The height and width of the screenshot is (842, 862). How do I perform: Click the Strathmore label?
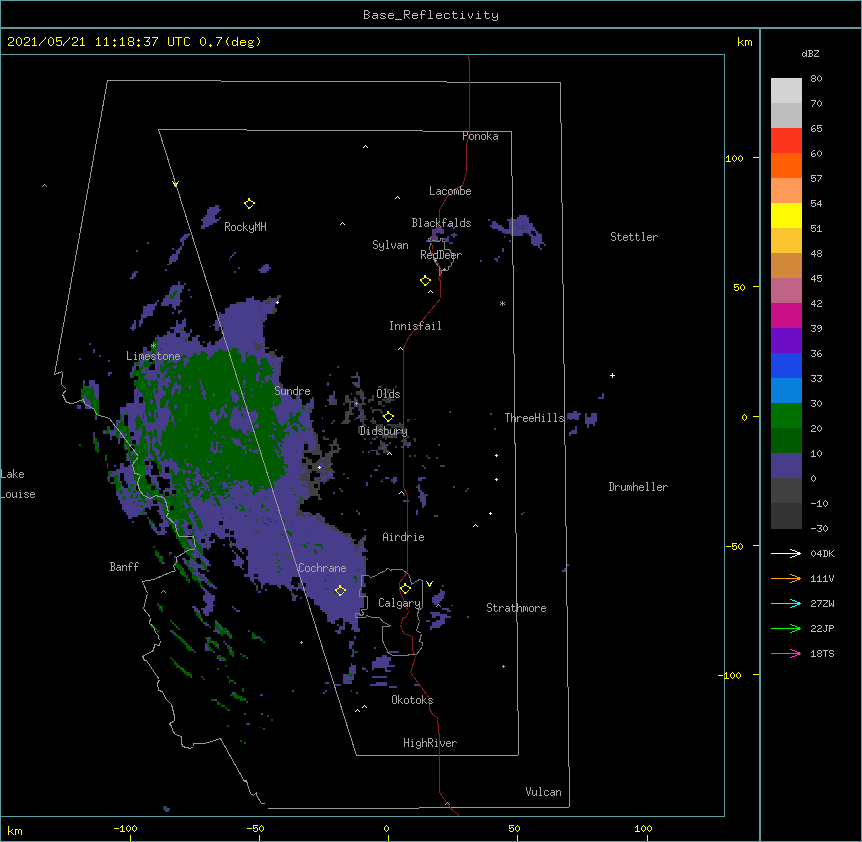[516, 608]
